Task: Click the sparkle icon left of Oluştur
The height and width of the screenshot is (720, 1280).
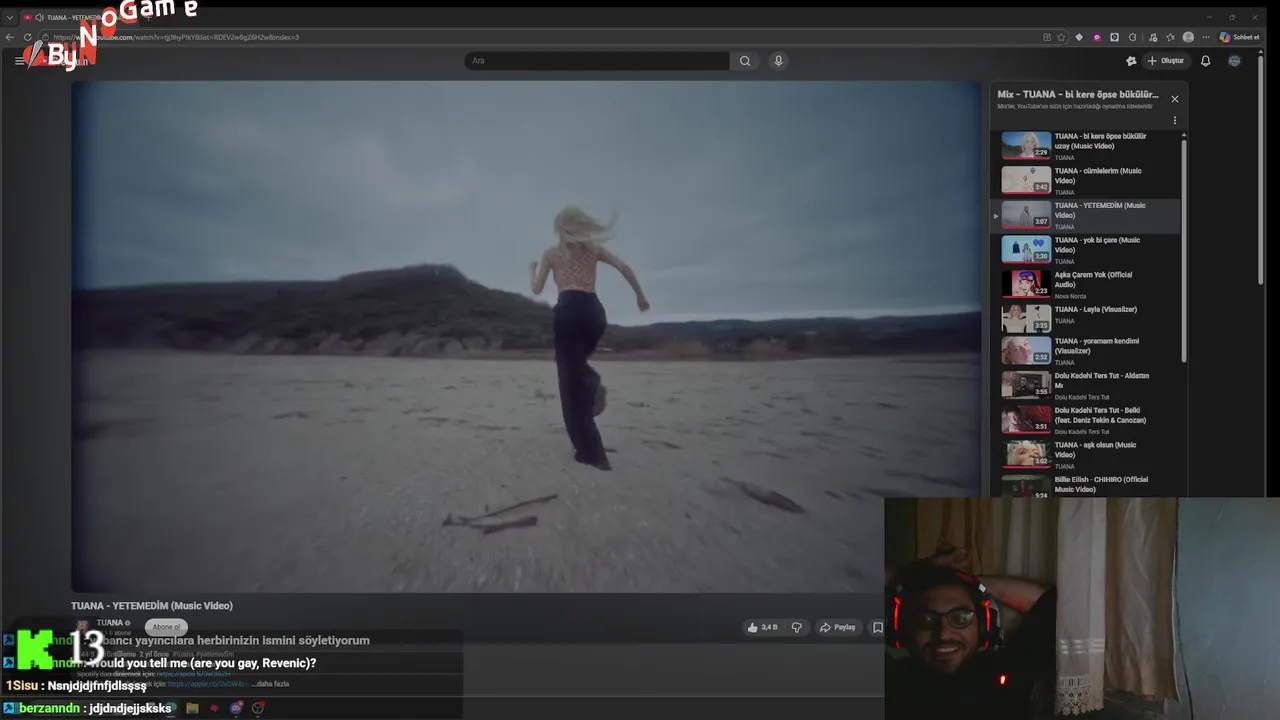Action: coord(1131,61)
